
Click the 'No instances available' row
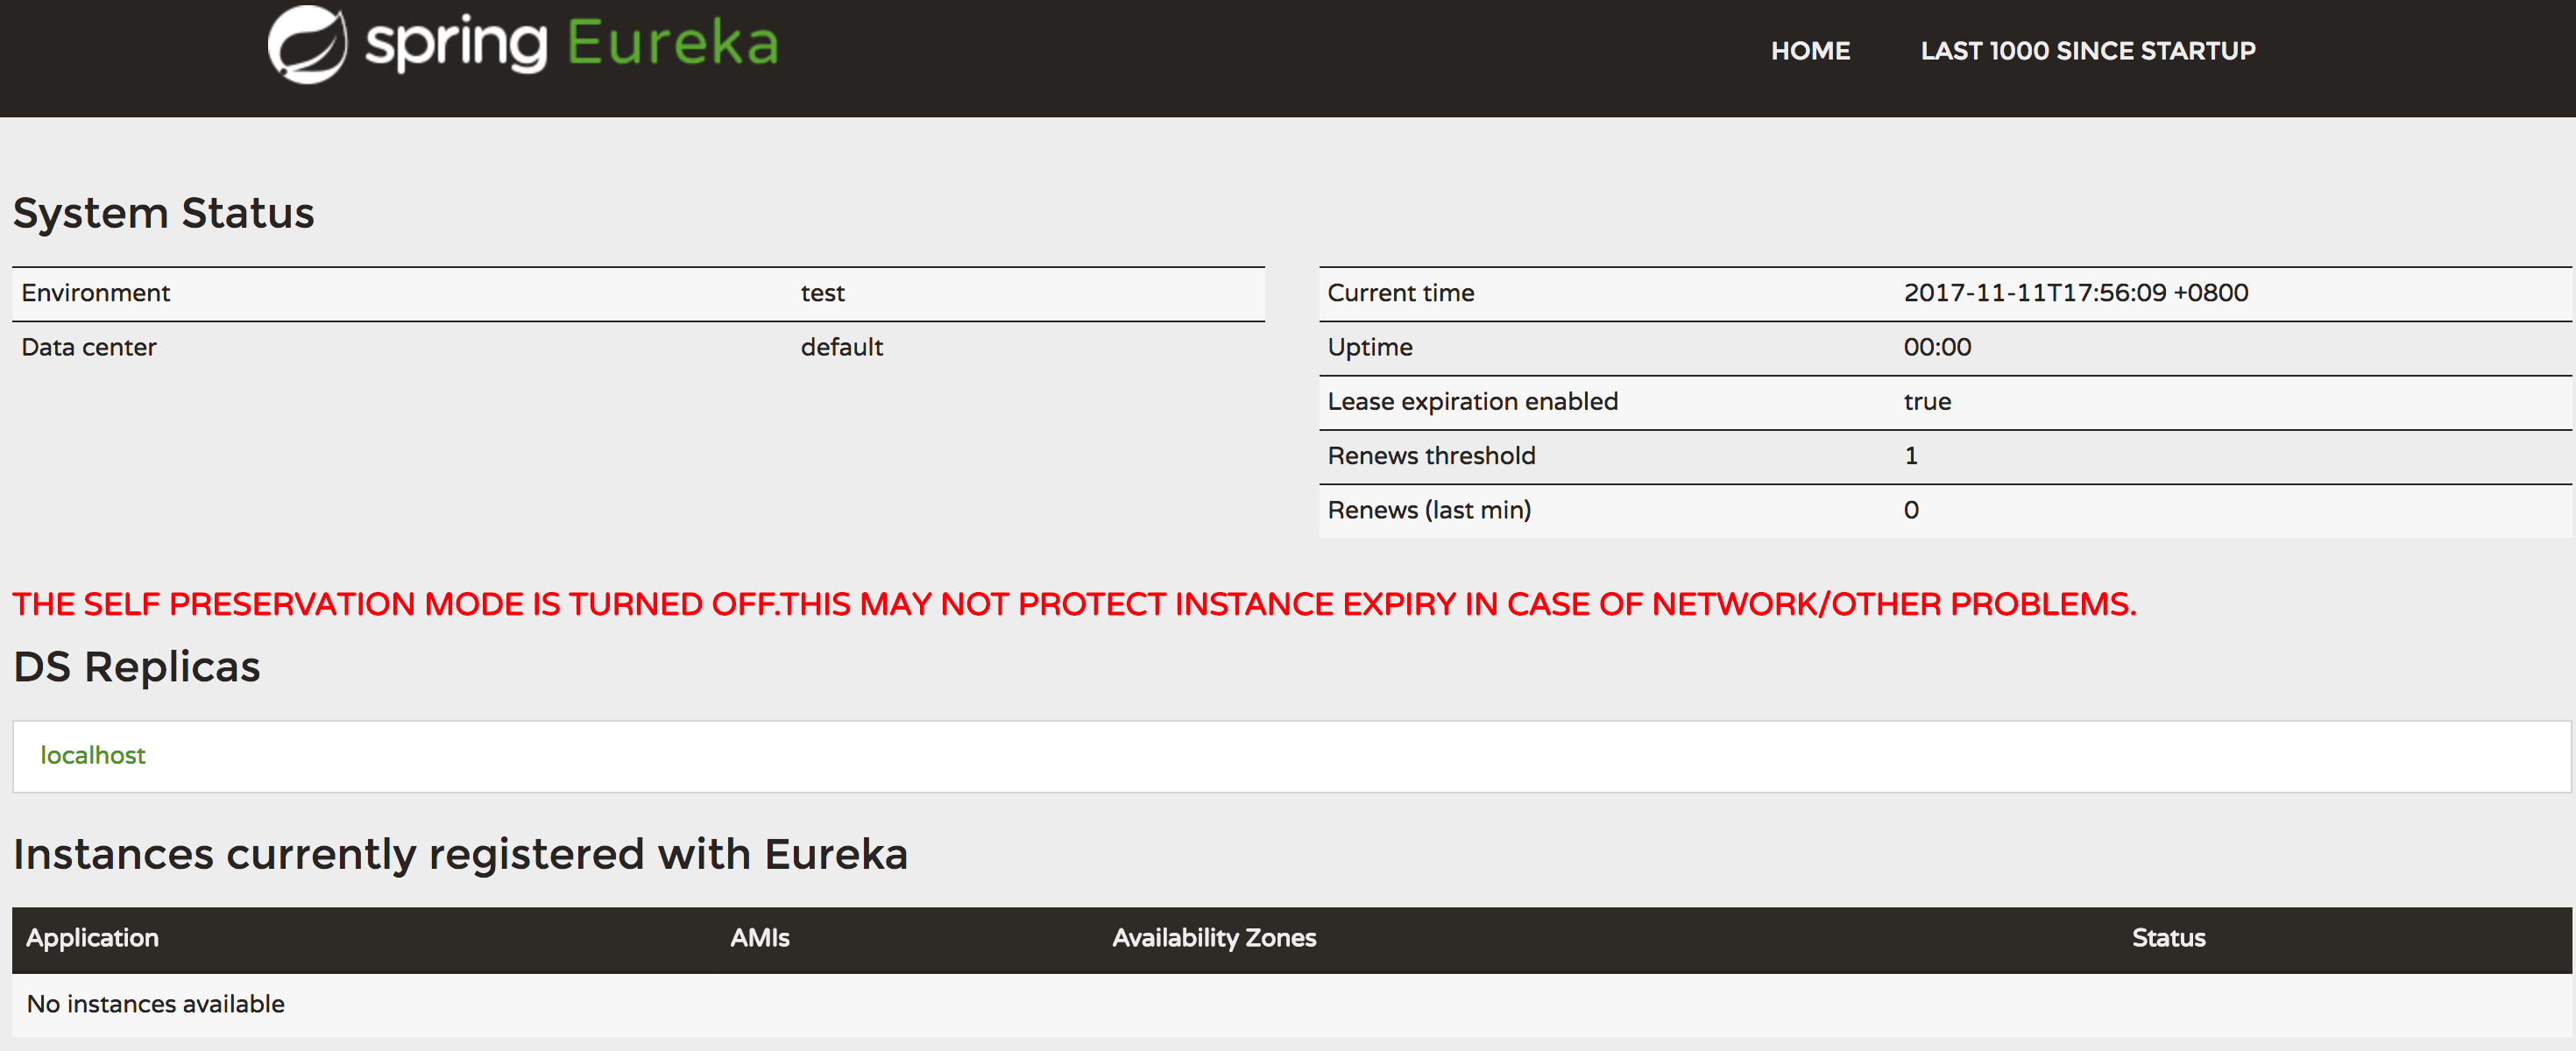coord(1291,1004)
